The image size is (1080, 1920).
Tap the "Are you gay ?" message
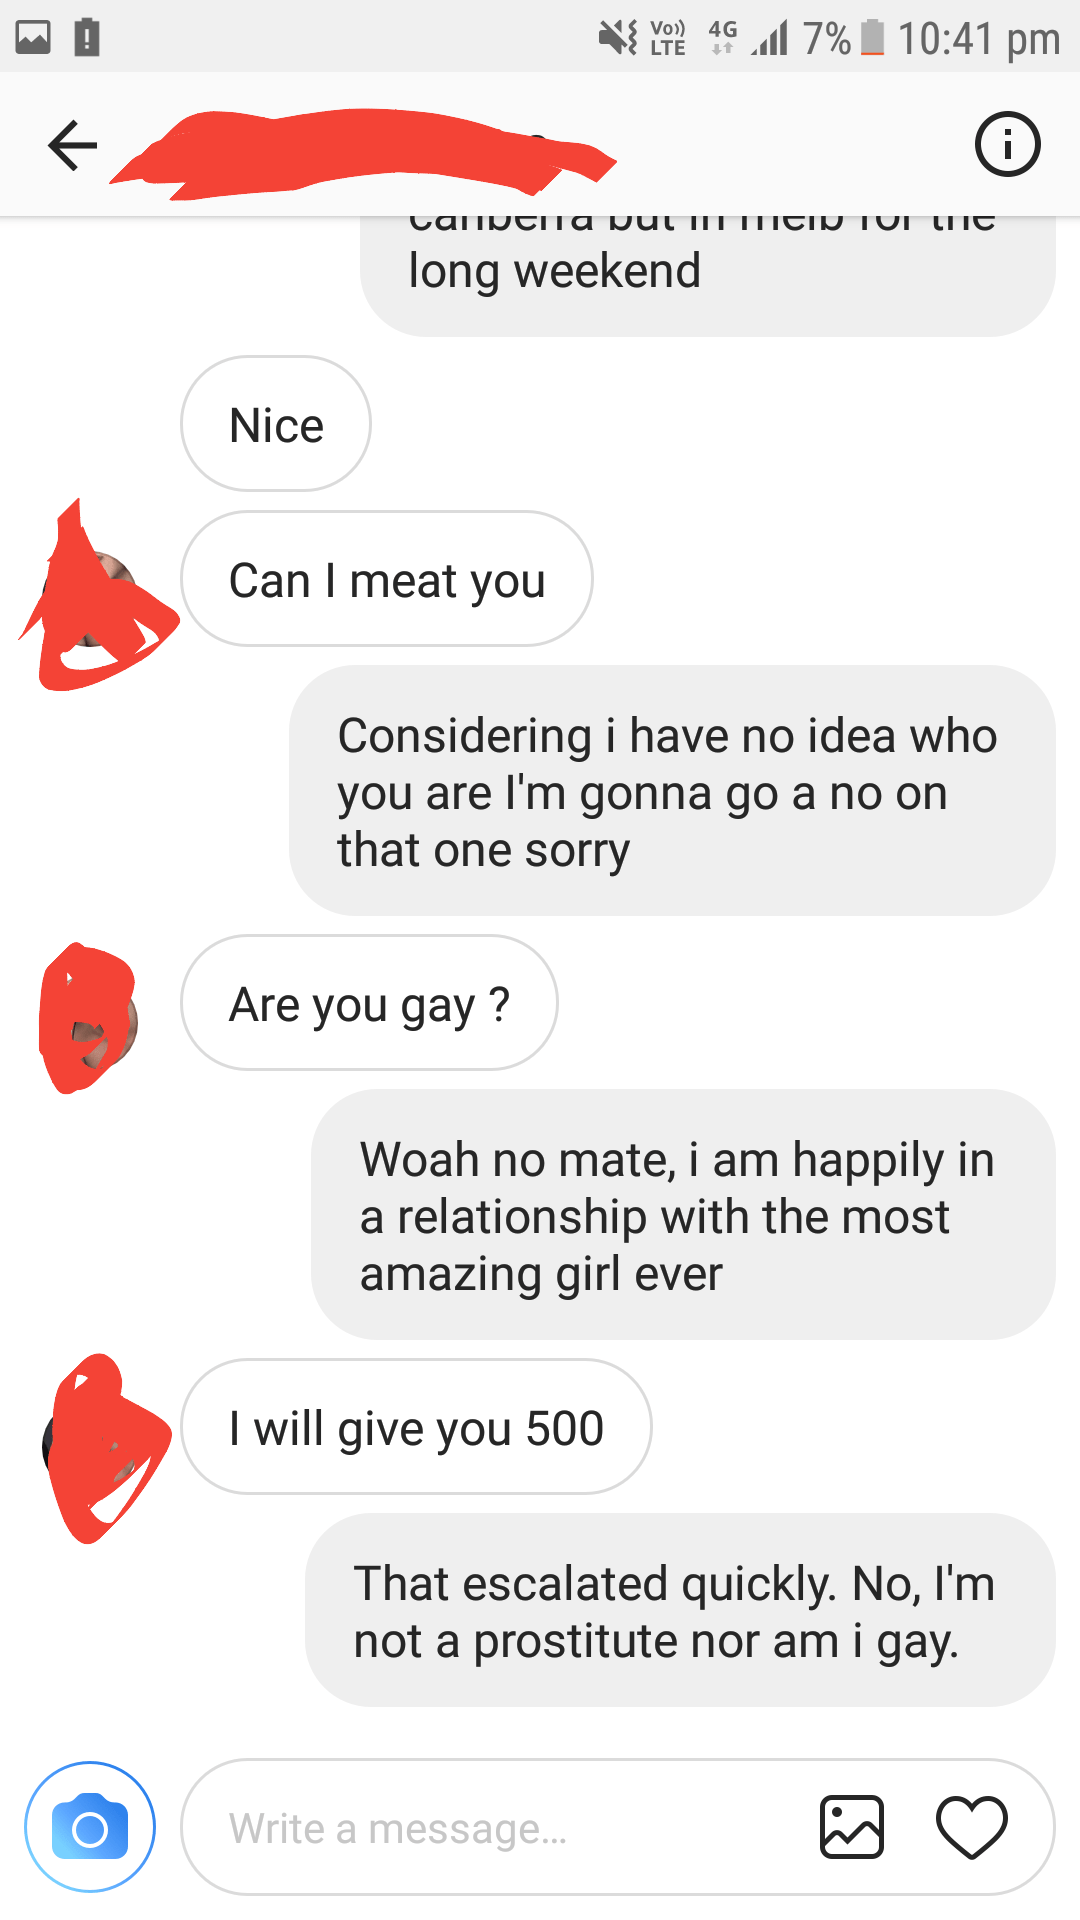pos(369,1003)
